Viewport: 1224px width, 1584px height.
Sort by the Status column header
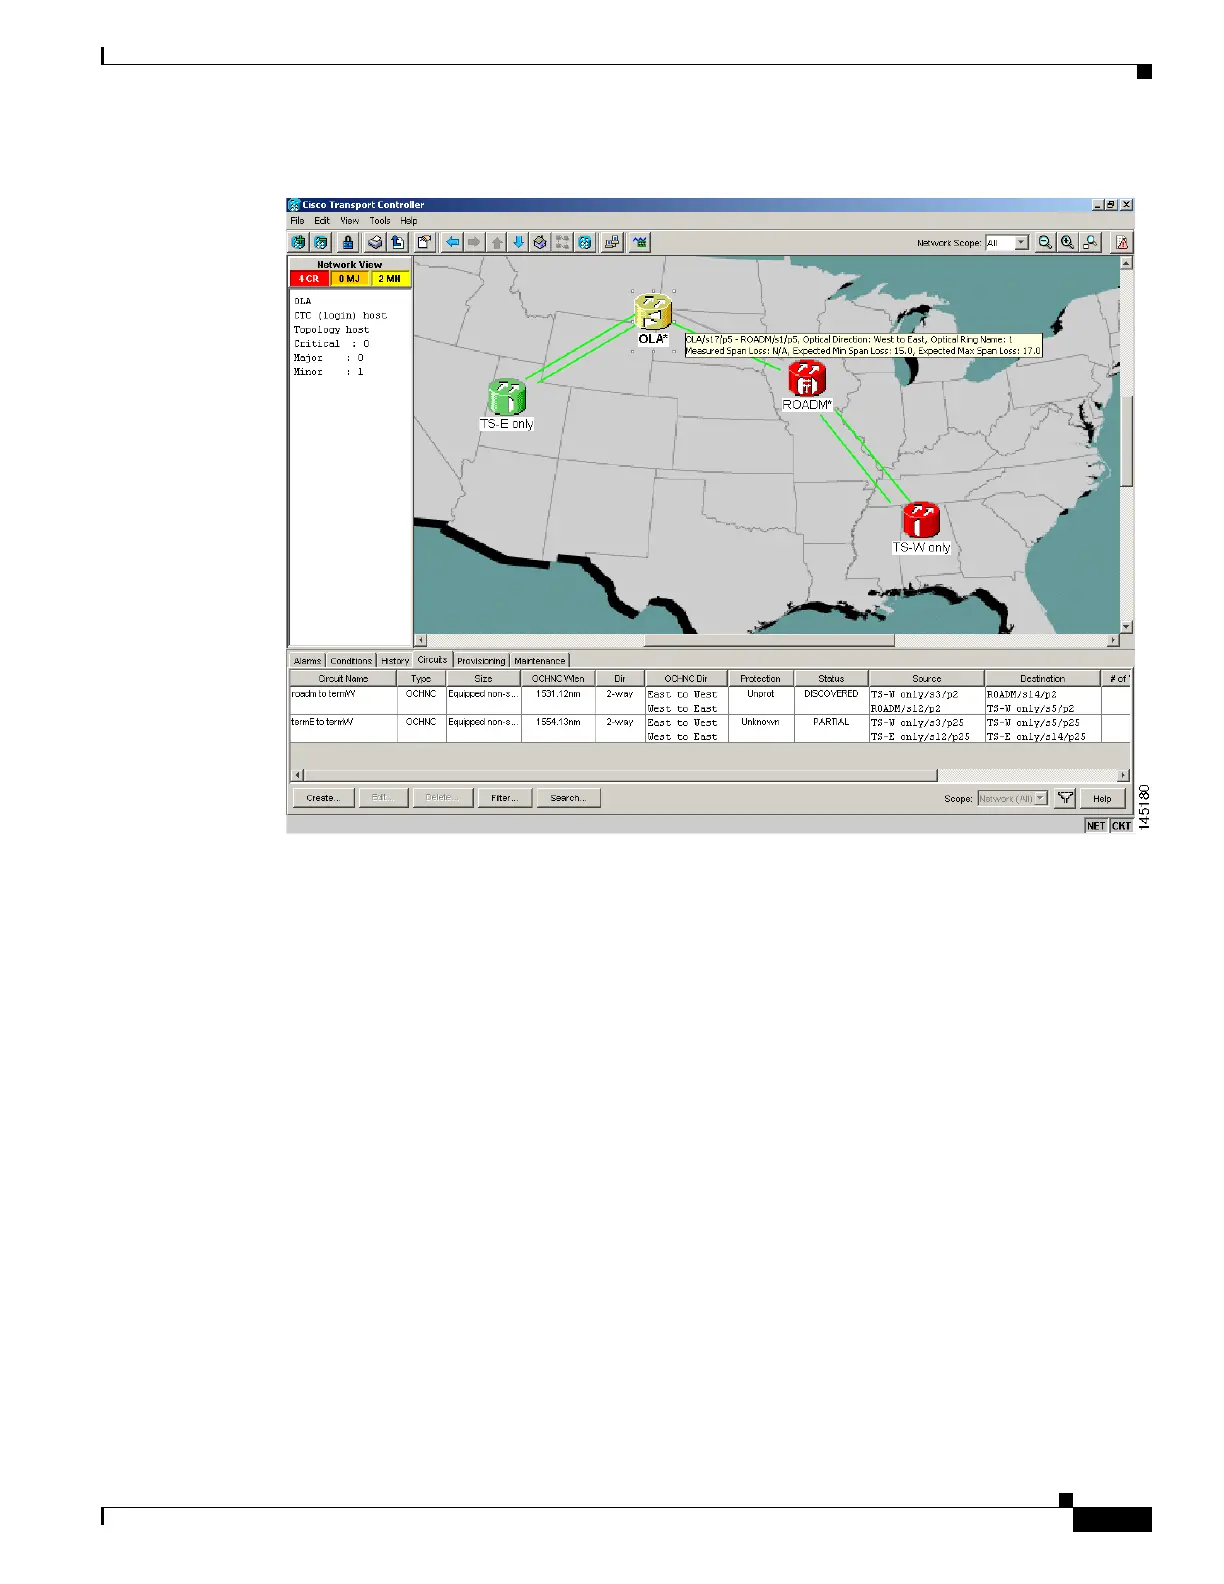point(831,678)
